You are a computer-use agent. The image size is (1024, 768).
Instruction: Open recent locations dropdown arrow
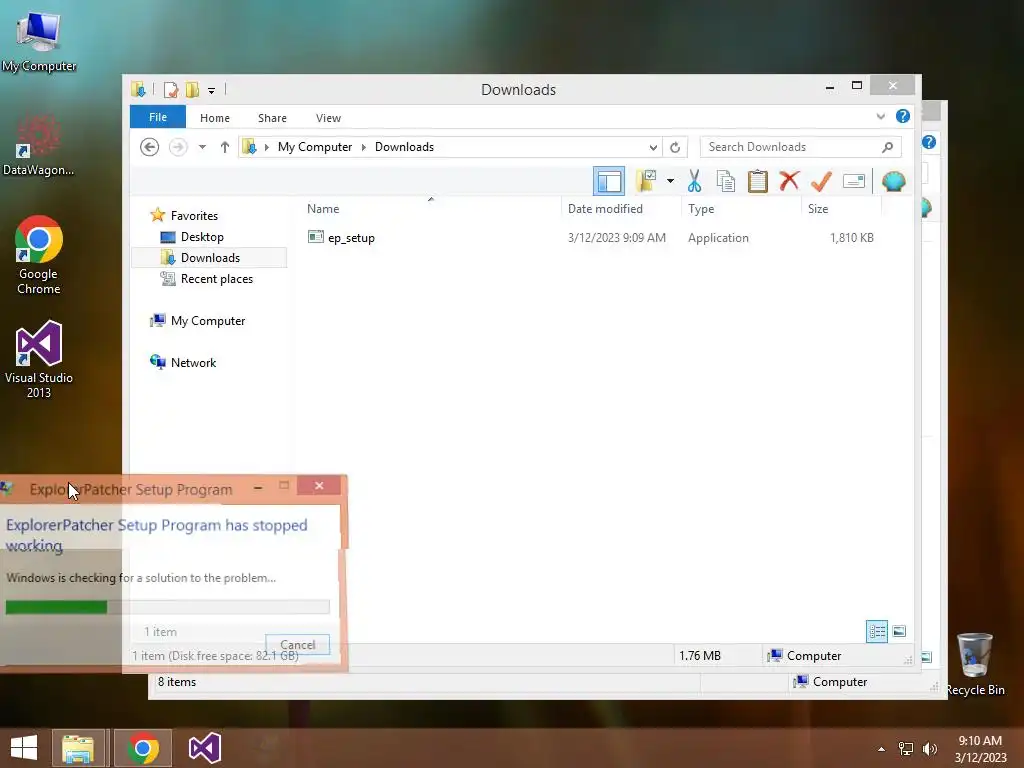(x=202, y=147)
